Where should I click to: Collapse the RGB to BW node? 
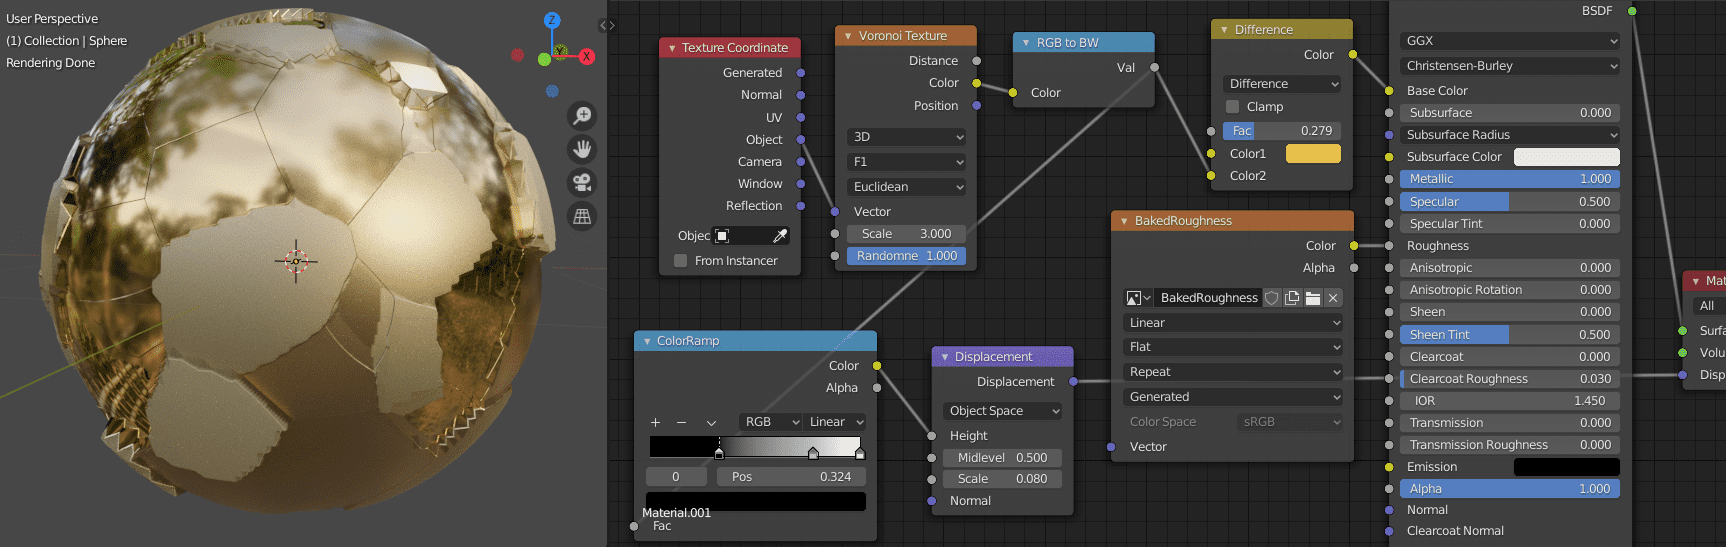click(1026, 43)
